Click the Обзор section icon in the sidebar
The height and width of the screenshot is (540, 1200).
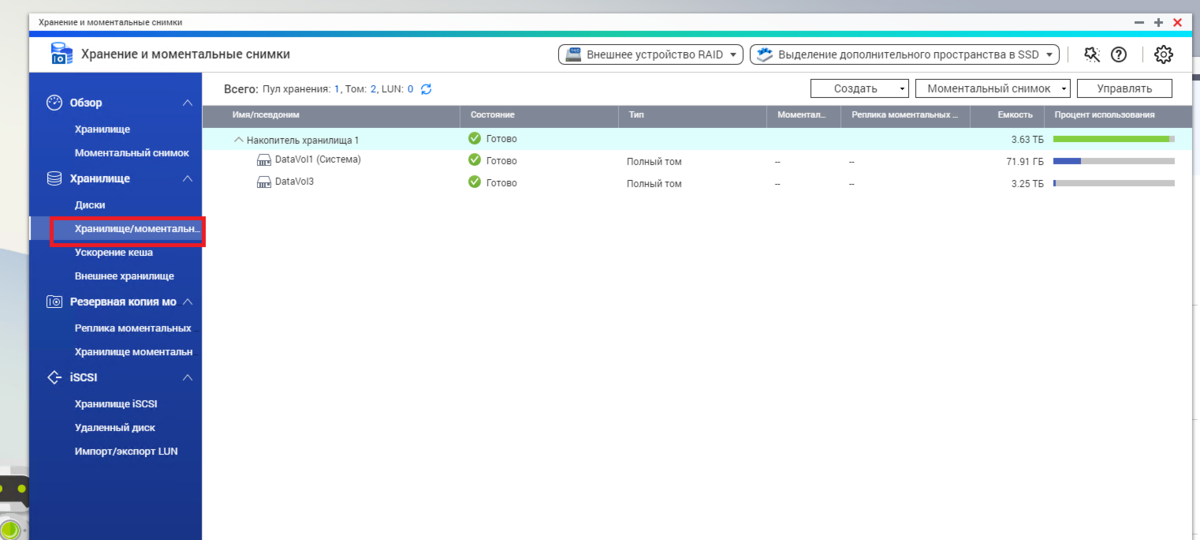[55, 102]
